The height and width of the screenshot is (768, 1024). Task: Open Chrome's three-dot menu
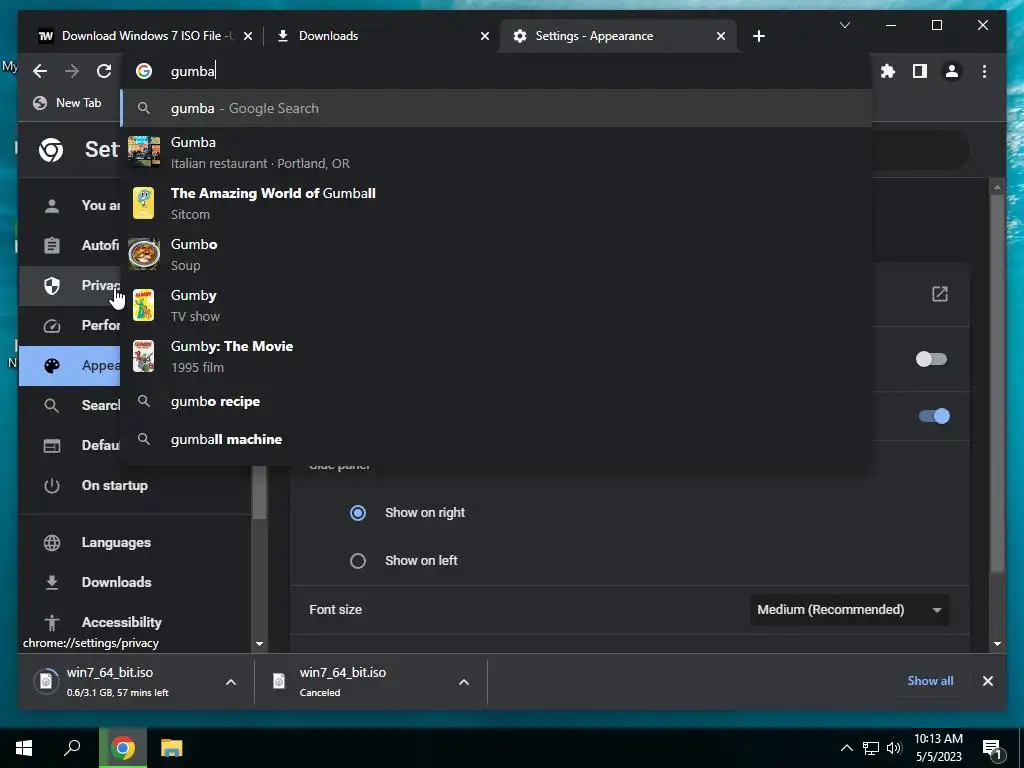click(x=984, y=71)
